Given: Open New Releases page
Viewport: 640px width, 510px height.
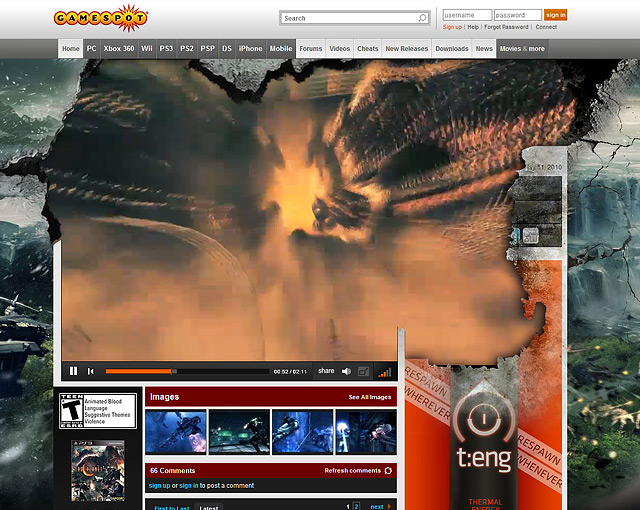Looking at the screenshot, I should 407,49.
